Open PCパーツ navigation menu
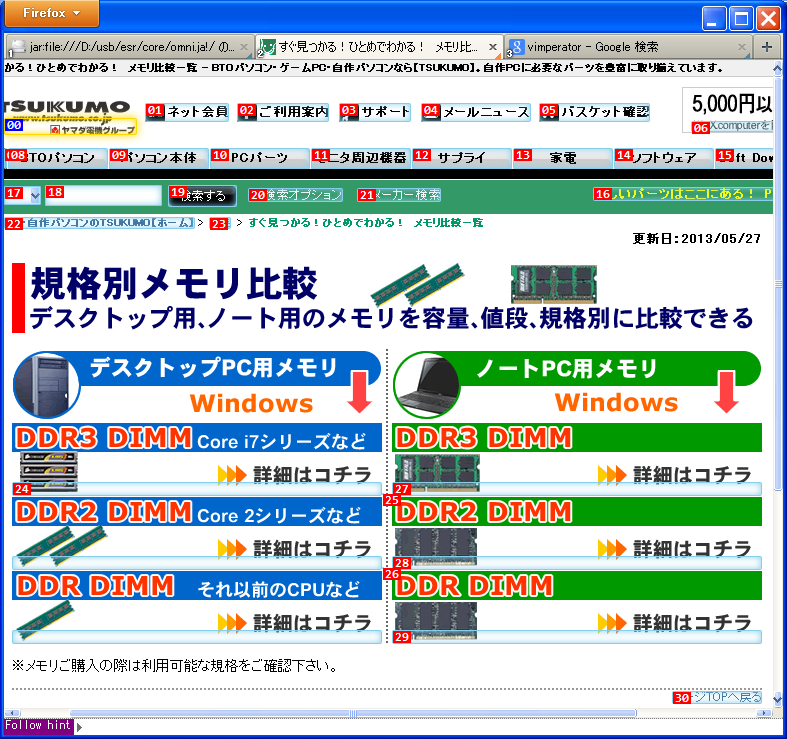The width and height of the screenshot is (787, 739). coord(259,158)
